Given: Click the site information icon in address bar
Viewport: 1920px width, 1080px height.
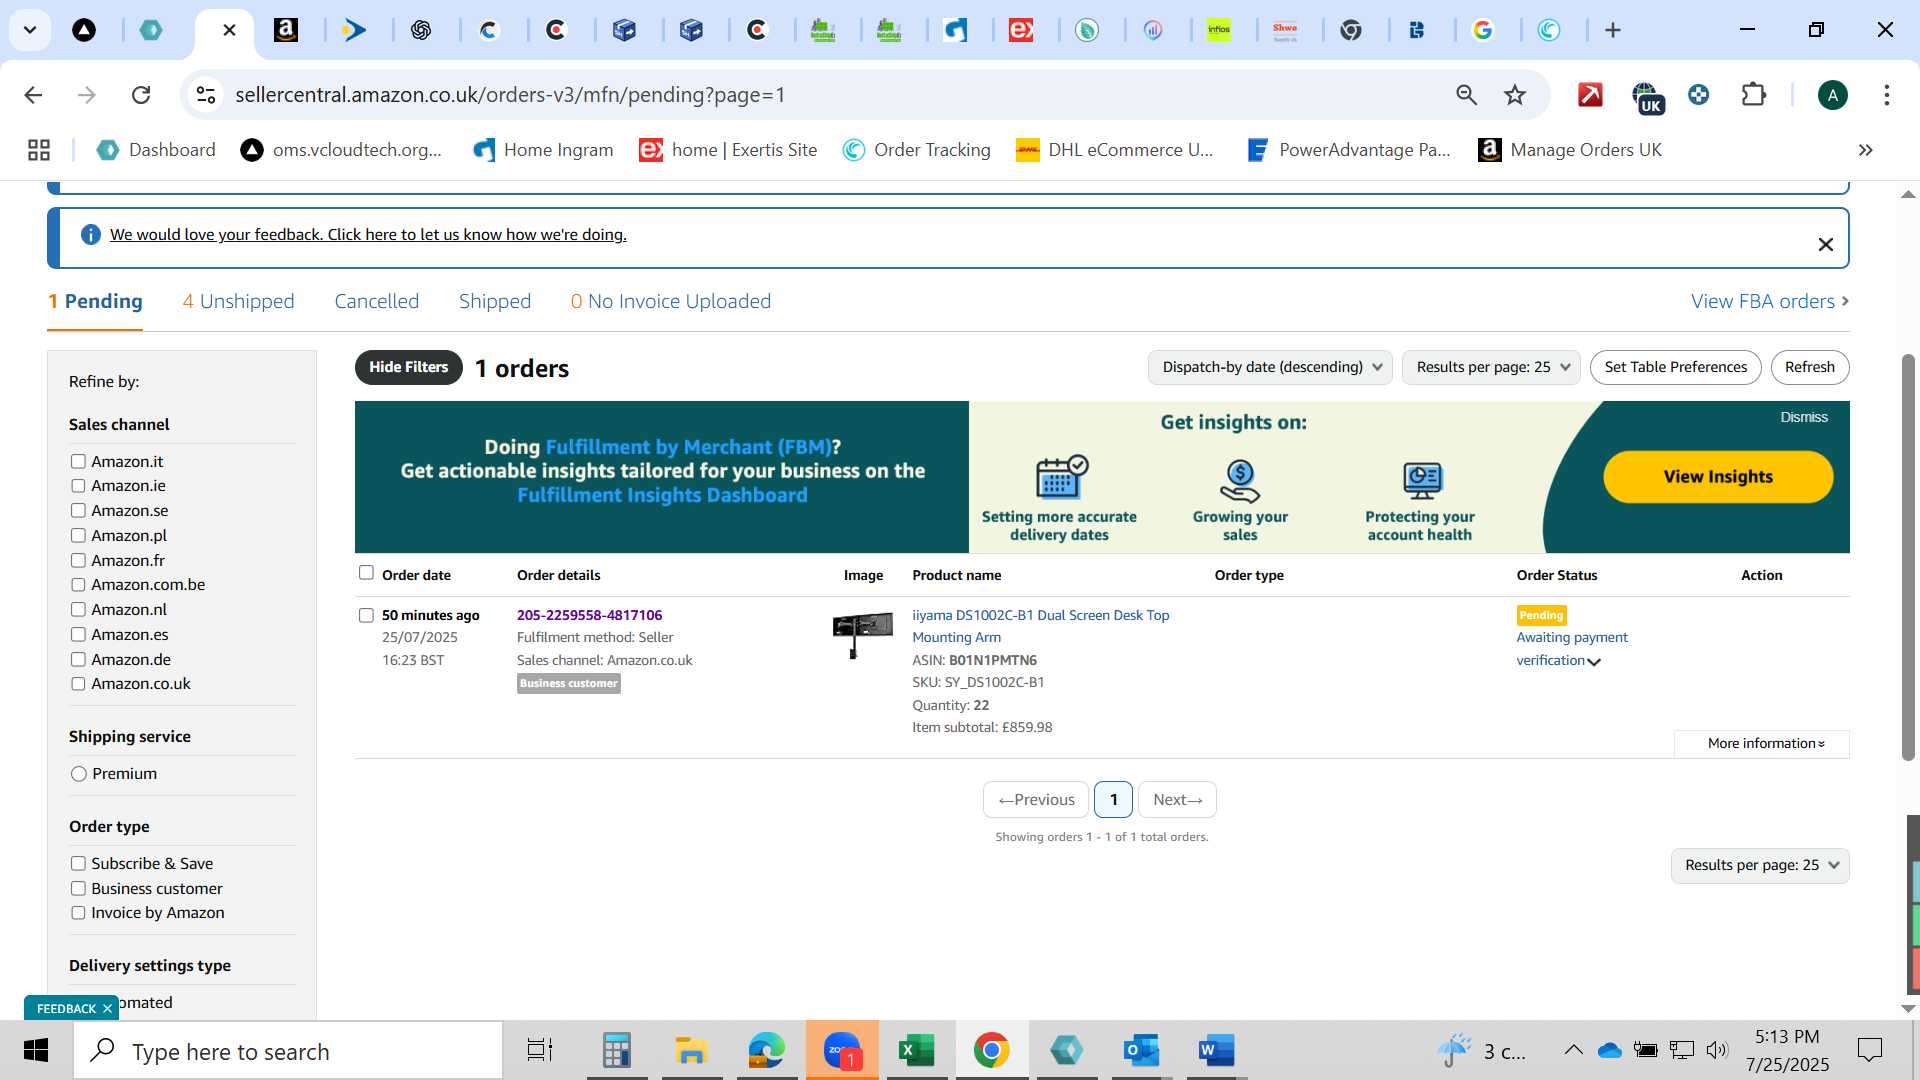Looking at the screenshot, I should tap(206, 95).
